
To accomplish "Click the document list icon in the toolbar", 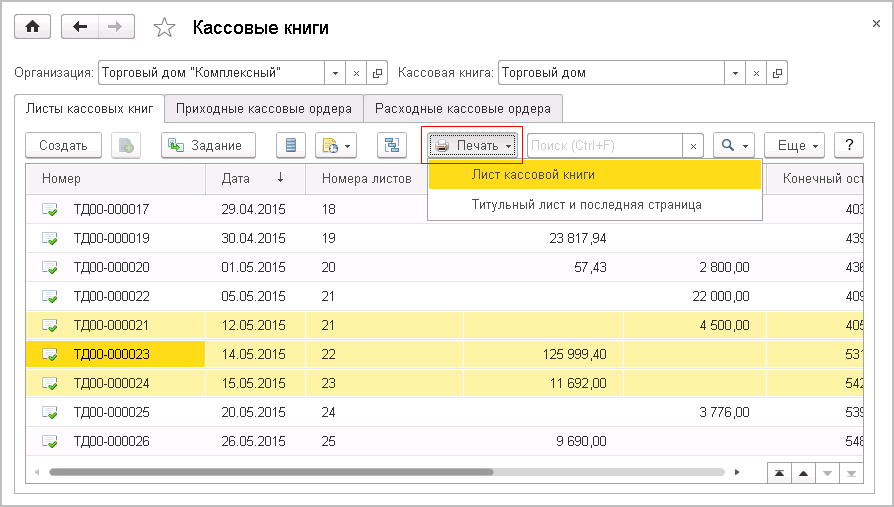I will 291,145.
